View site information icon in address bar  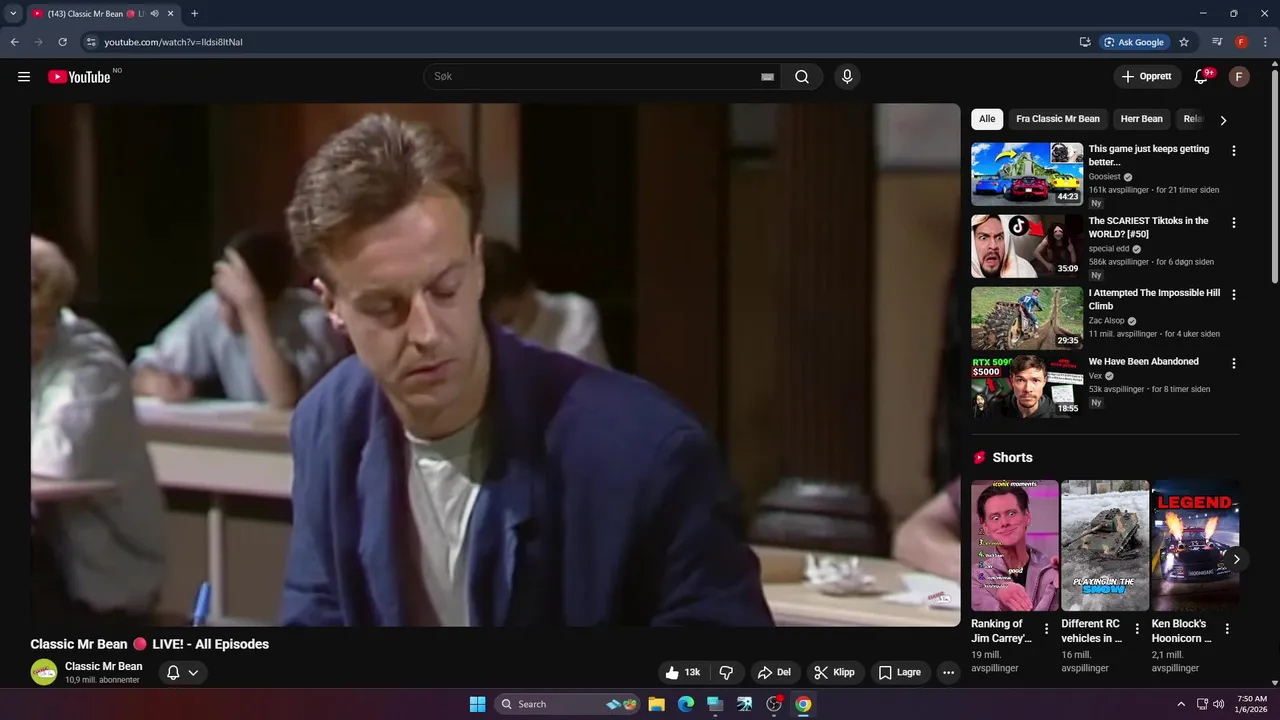[91, 42]
